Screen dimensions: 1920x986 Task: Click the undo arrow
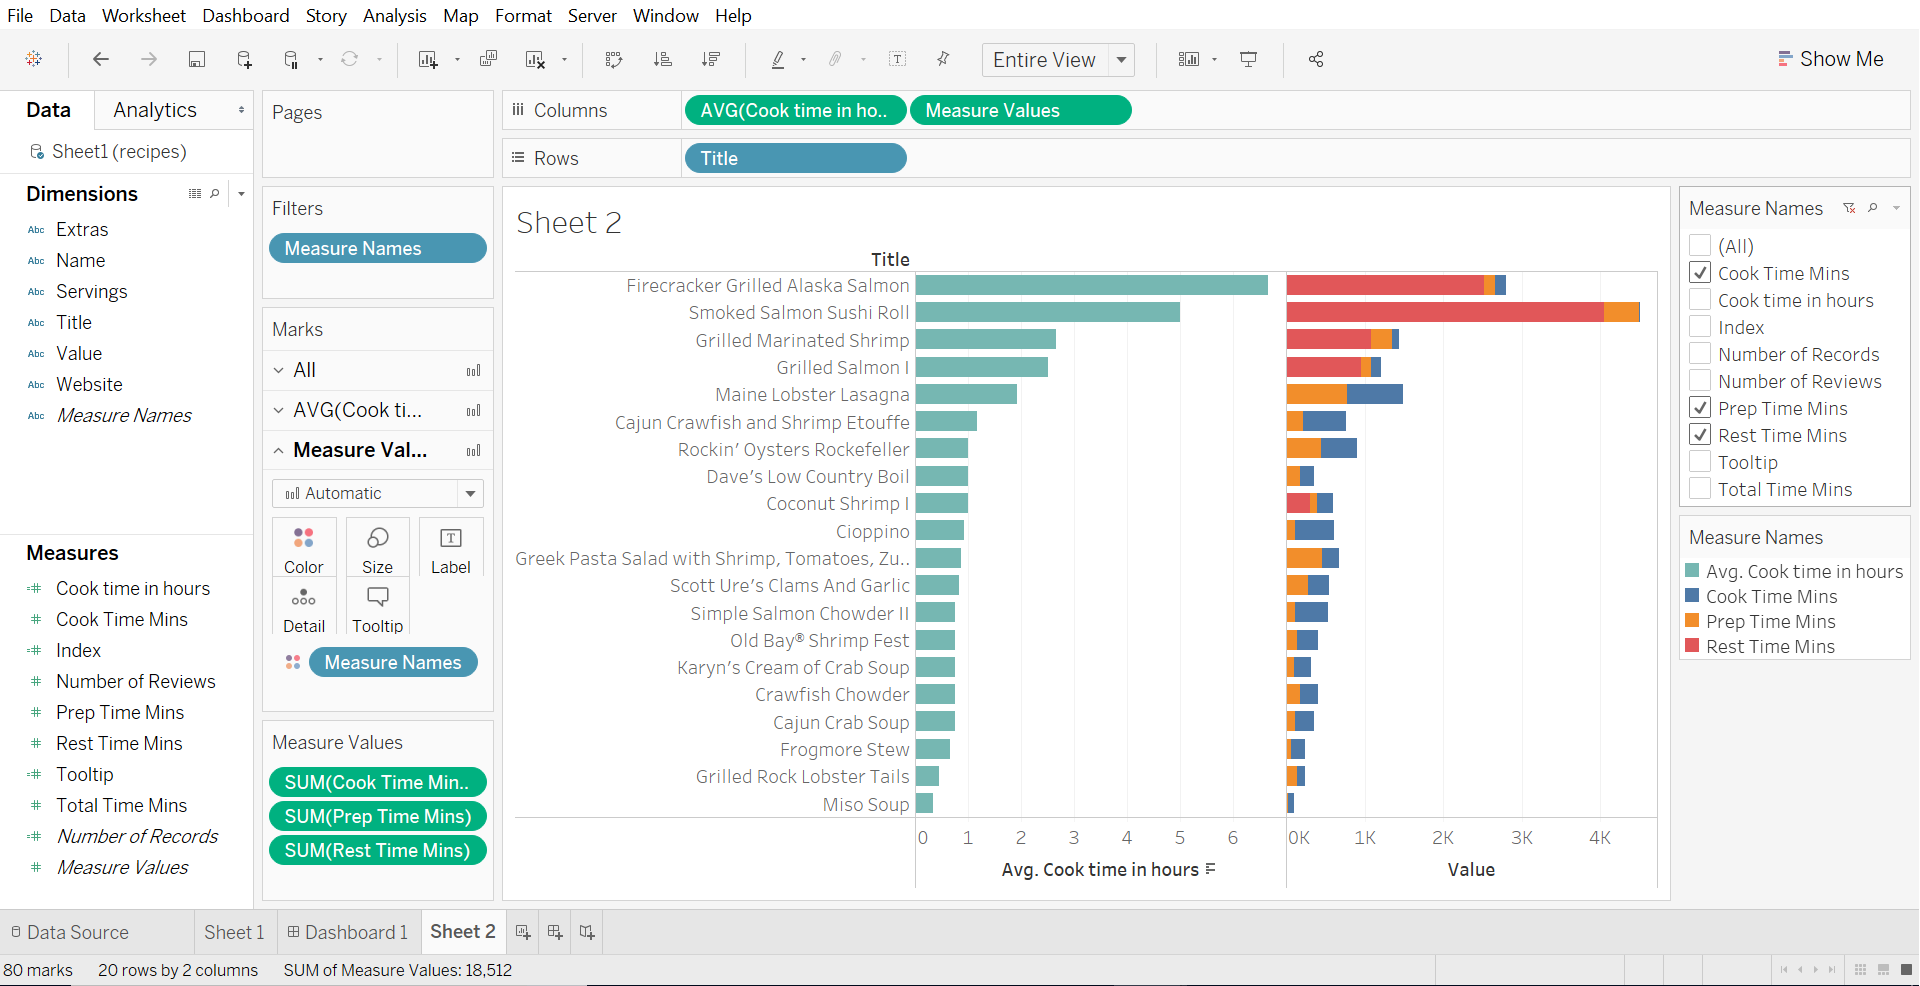pyautogui.click(x=100, y=59)
